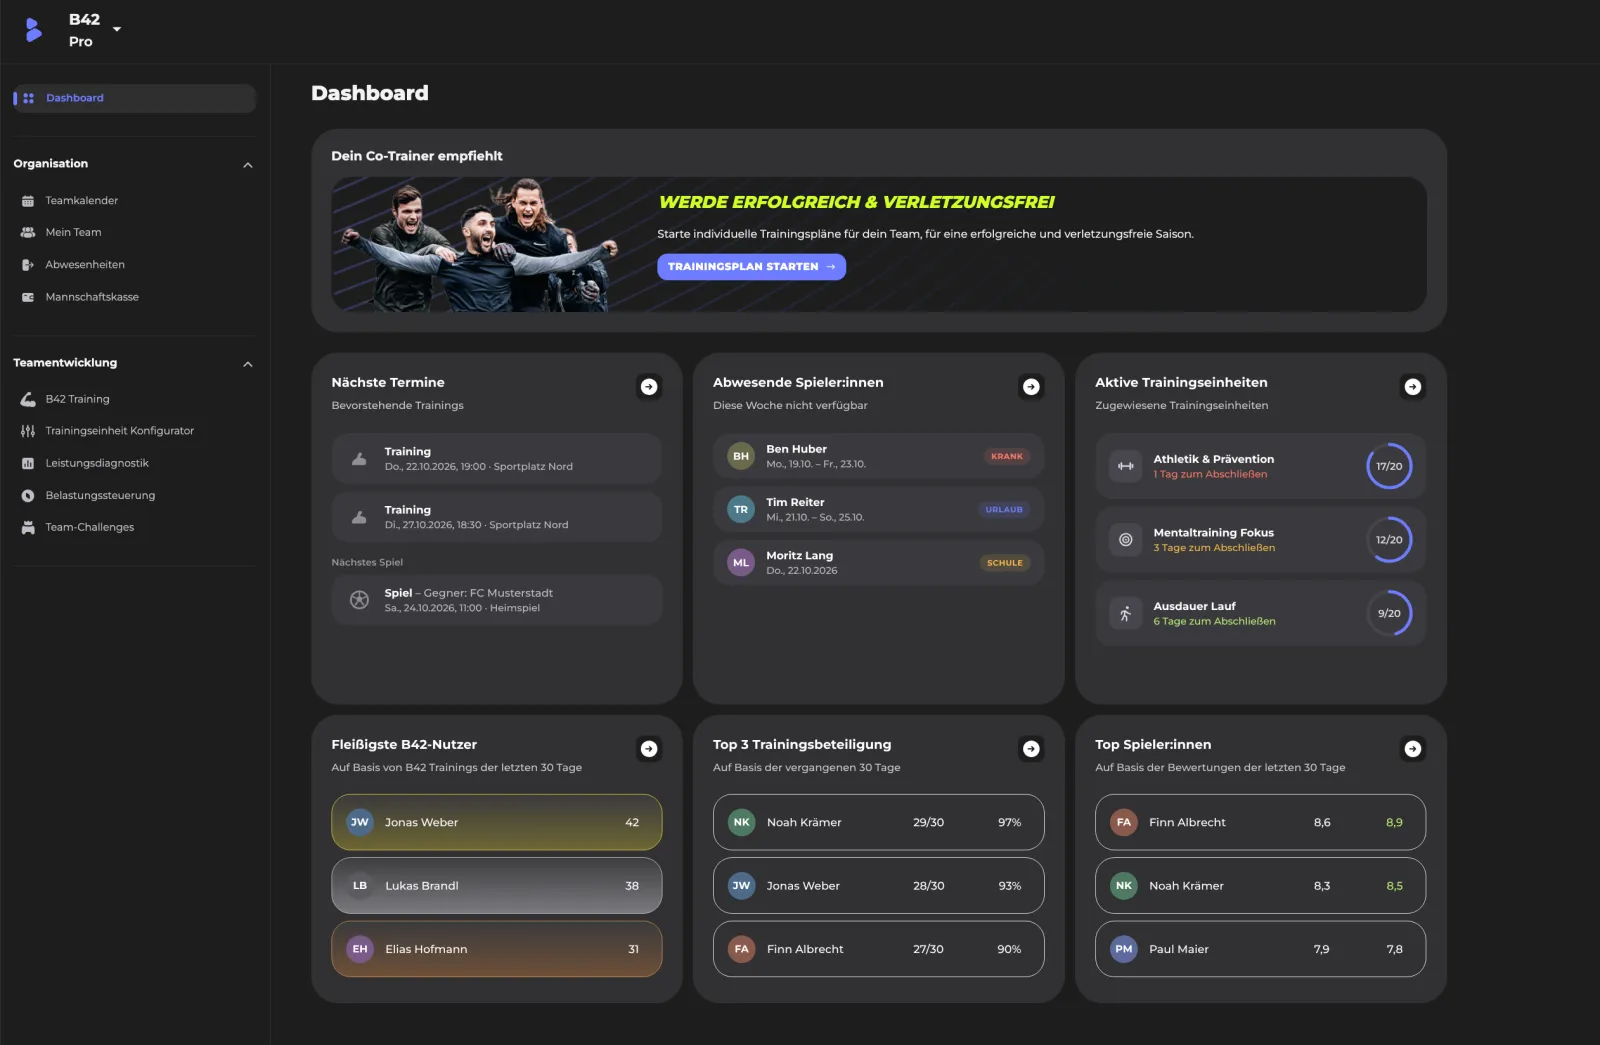This screenshot has height=1045, width=1600.
Task: Open Ausdauer Lauf training unit
Action: [x=1261, y=613]
